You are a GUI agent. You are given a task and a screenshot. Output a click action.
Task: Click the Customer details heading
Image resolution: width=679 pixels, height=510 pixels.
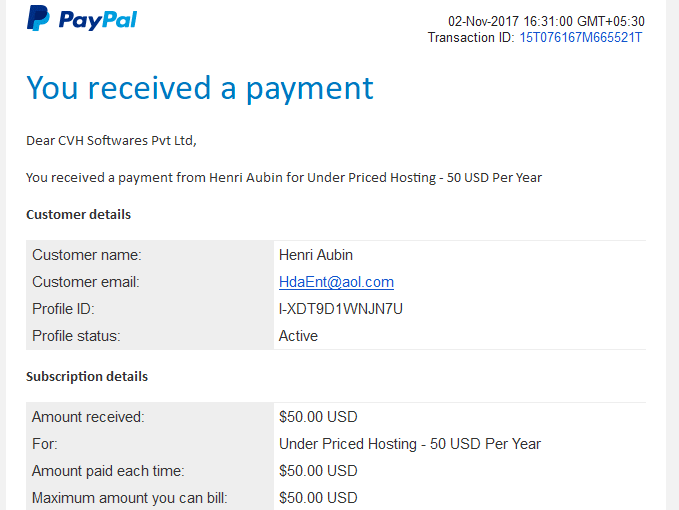[78, 215]
